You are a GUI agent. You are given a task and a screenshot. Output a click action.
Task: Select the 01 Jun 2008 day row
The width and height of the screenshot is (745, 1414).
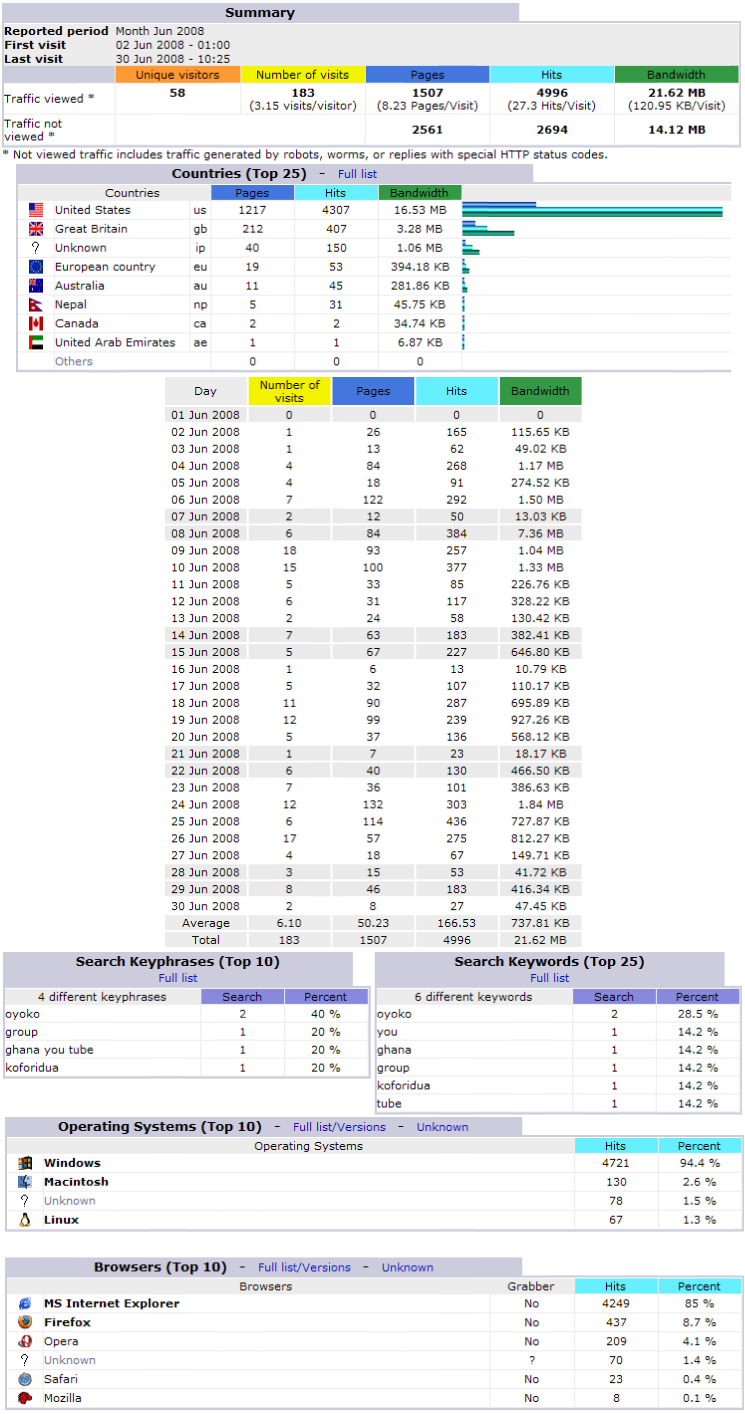coord(373,414)
